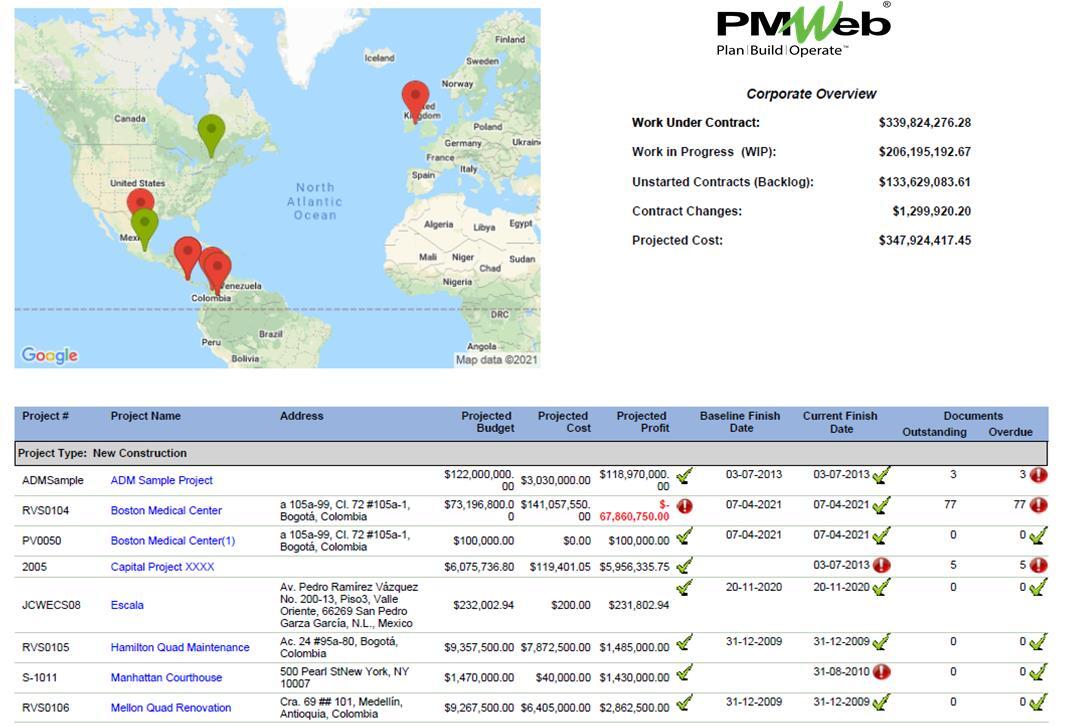Click green finish check for Mellon Quad Renovation

882,701
